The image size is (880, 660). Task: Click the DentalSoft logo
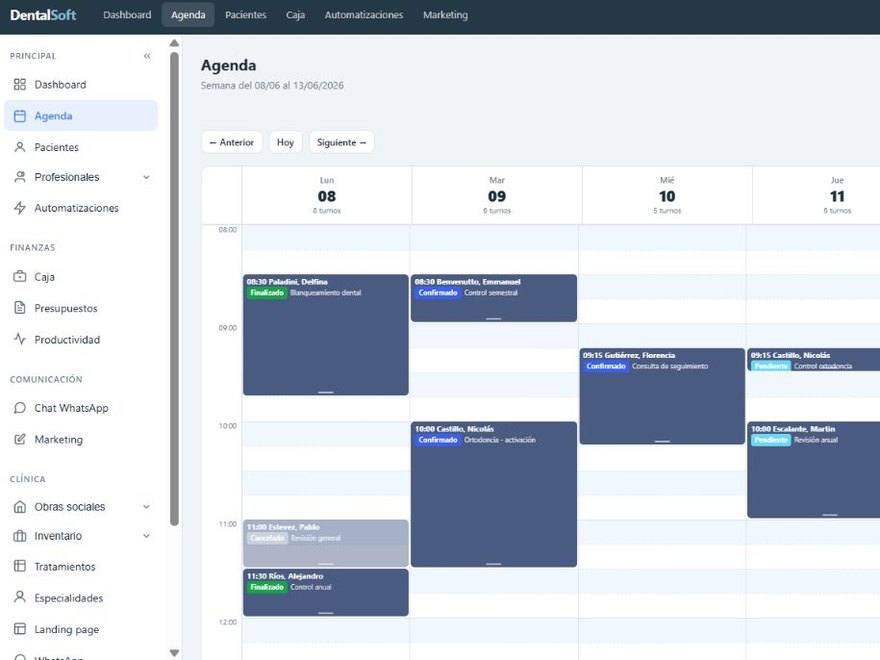43,15
